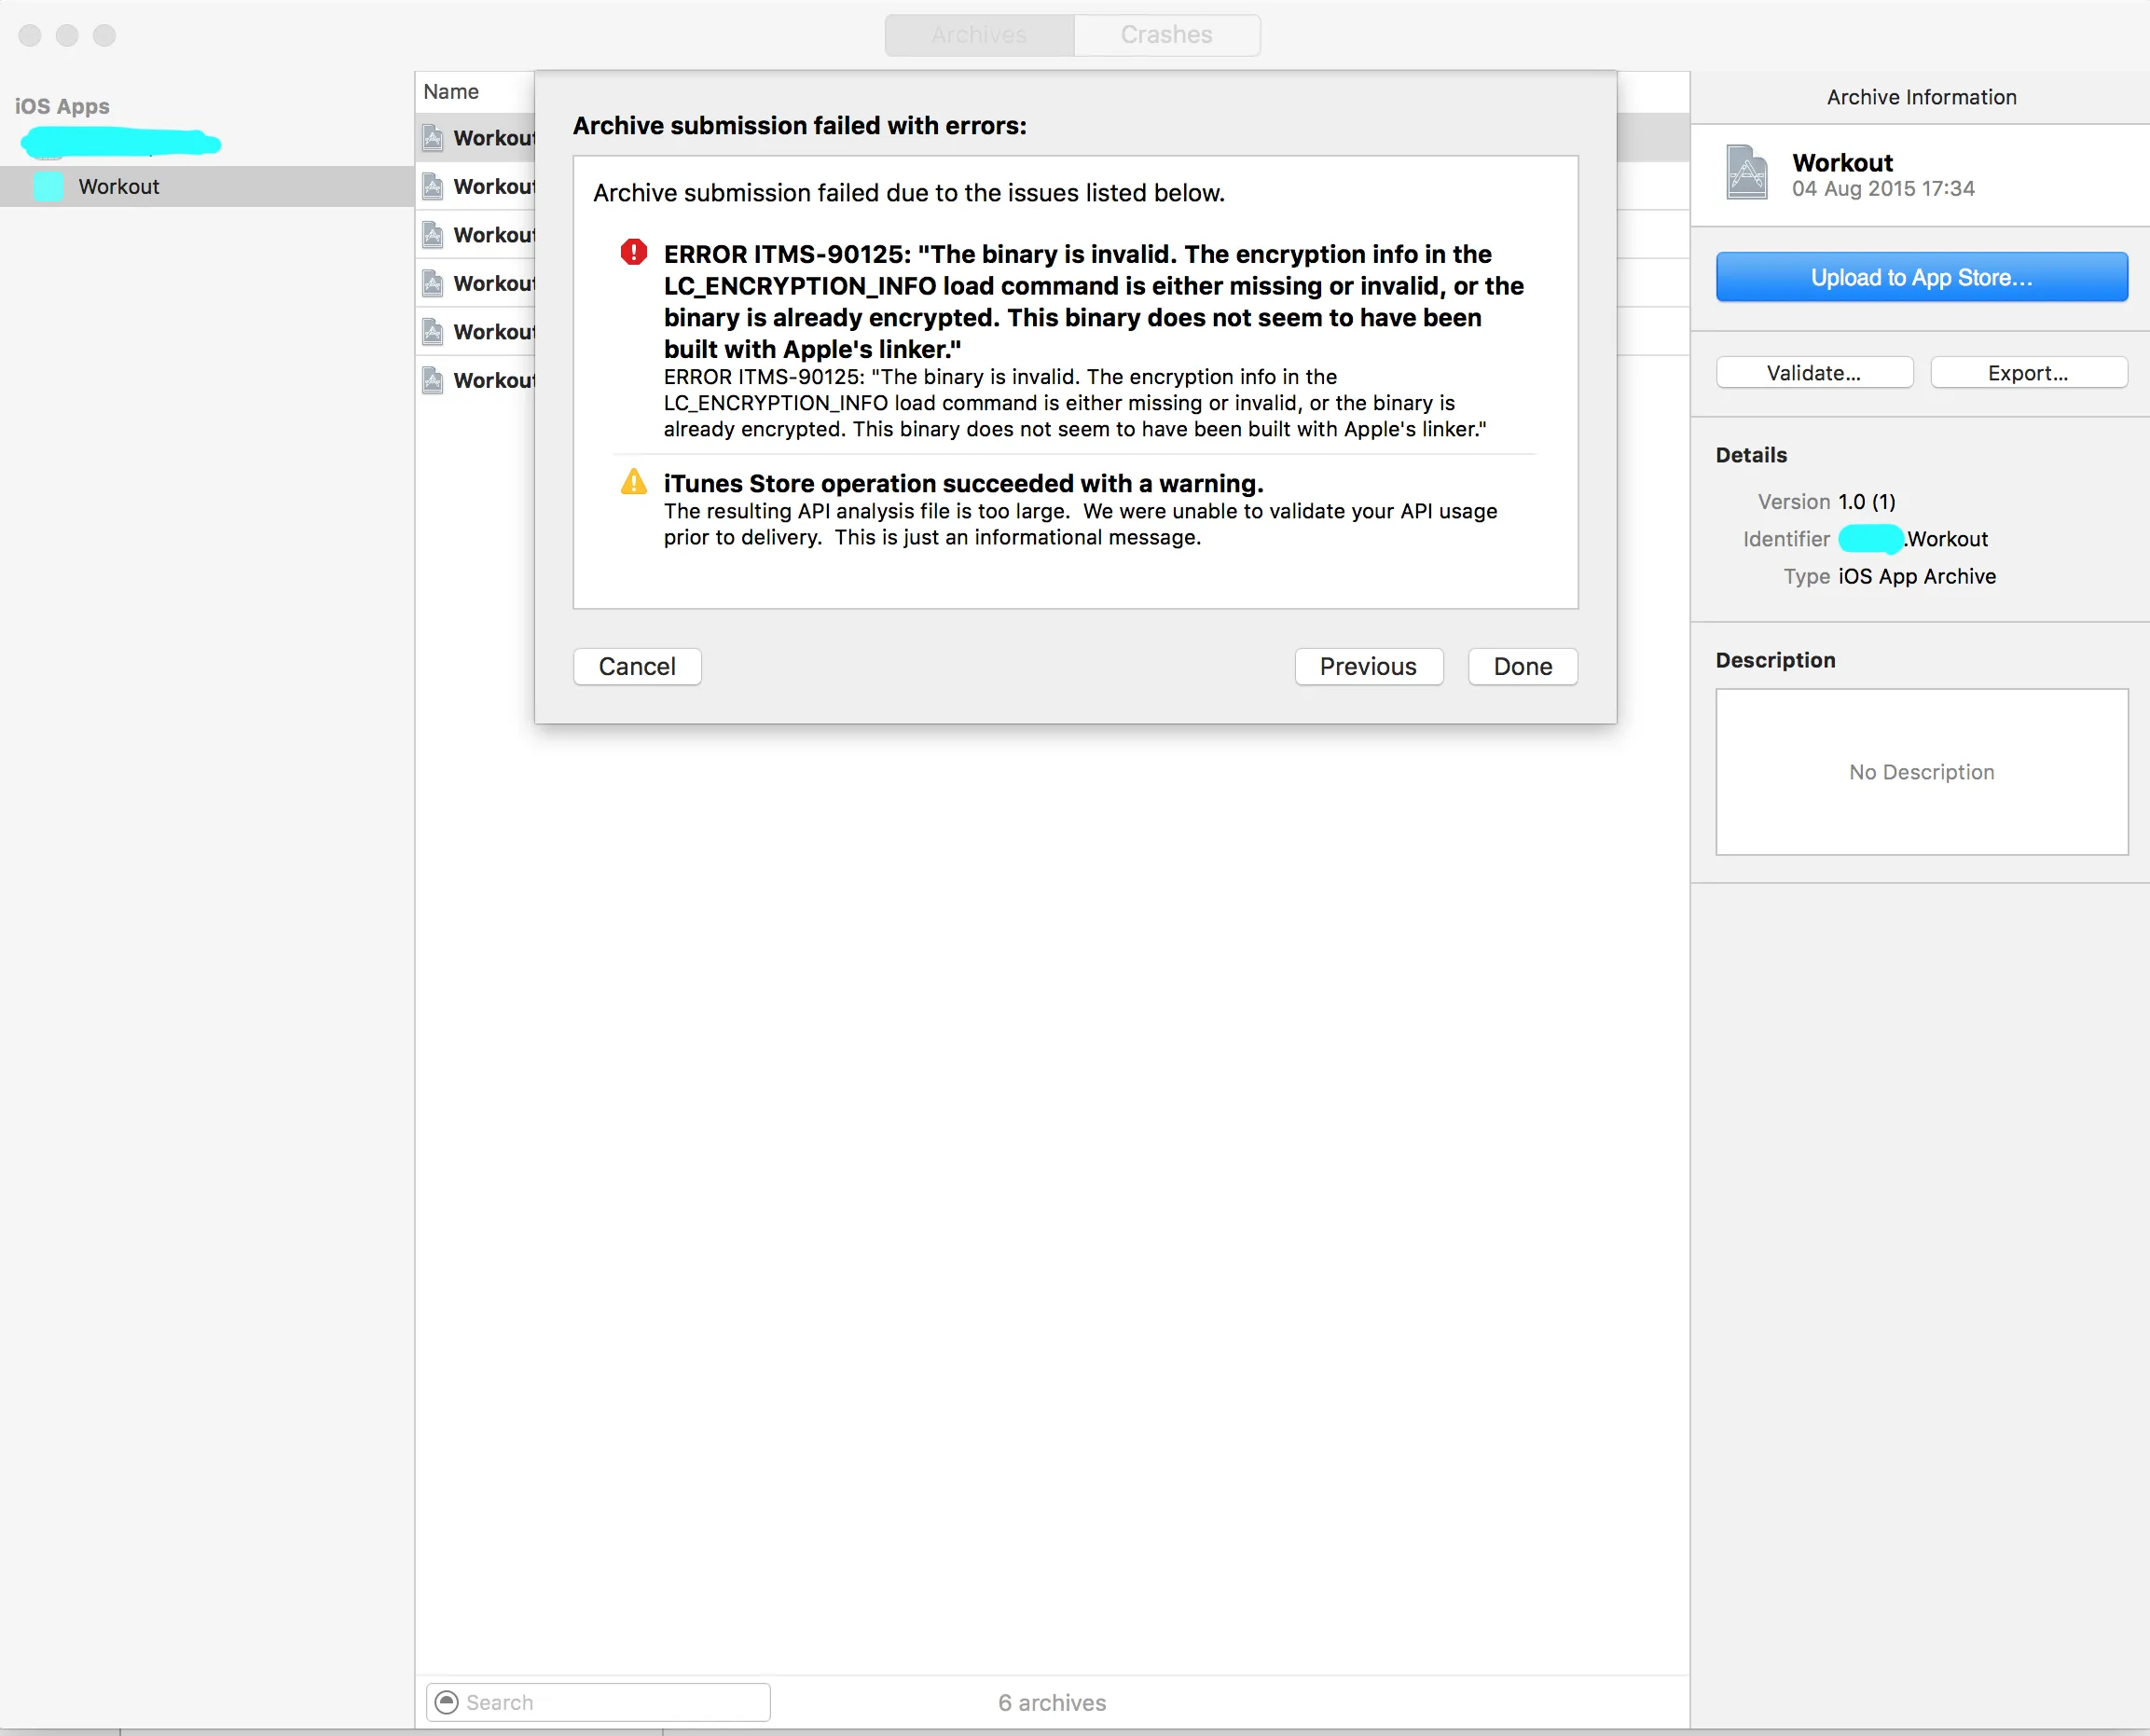Select Workout in the iOS Apps sidebar

click(x=119, y=186)
